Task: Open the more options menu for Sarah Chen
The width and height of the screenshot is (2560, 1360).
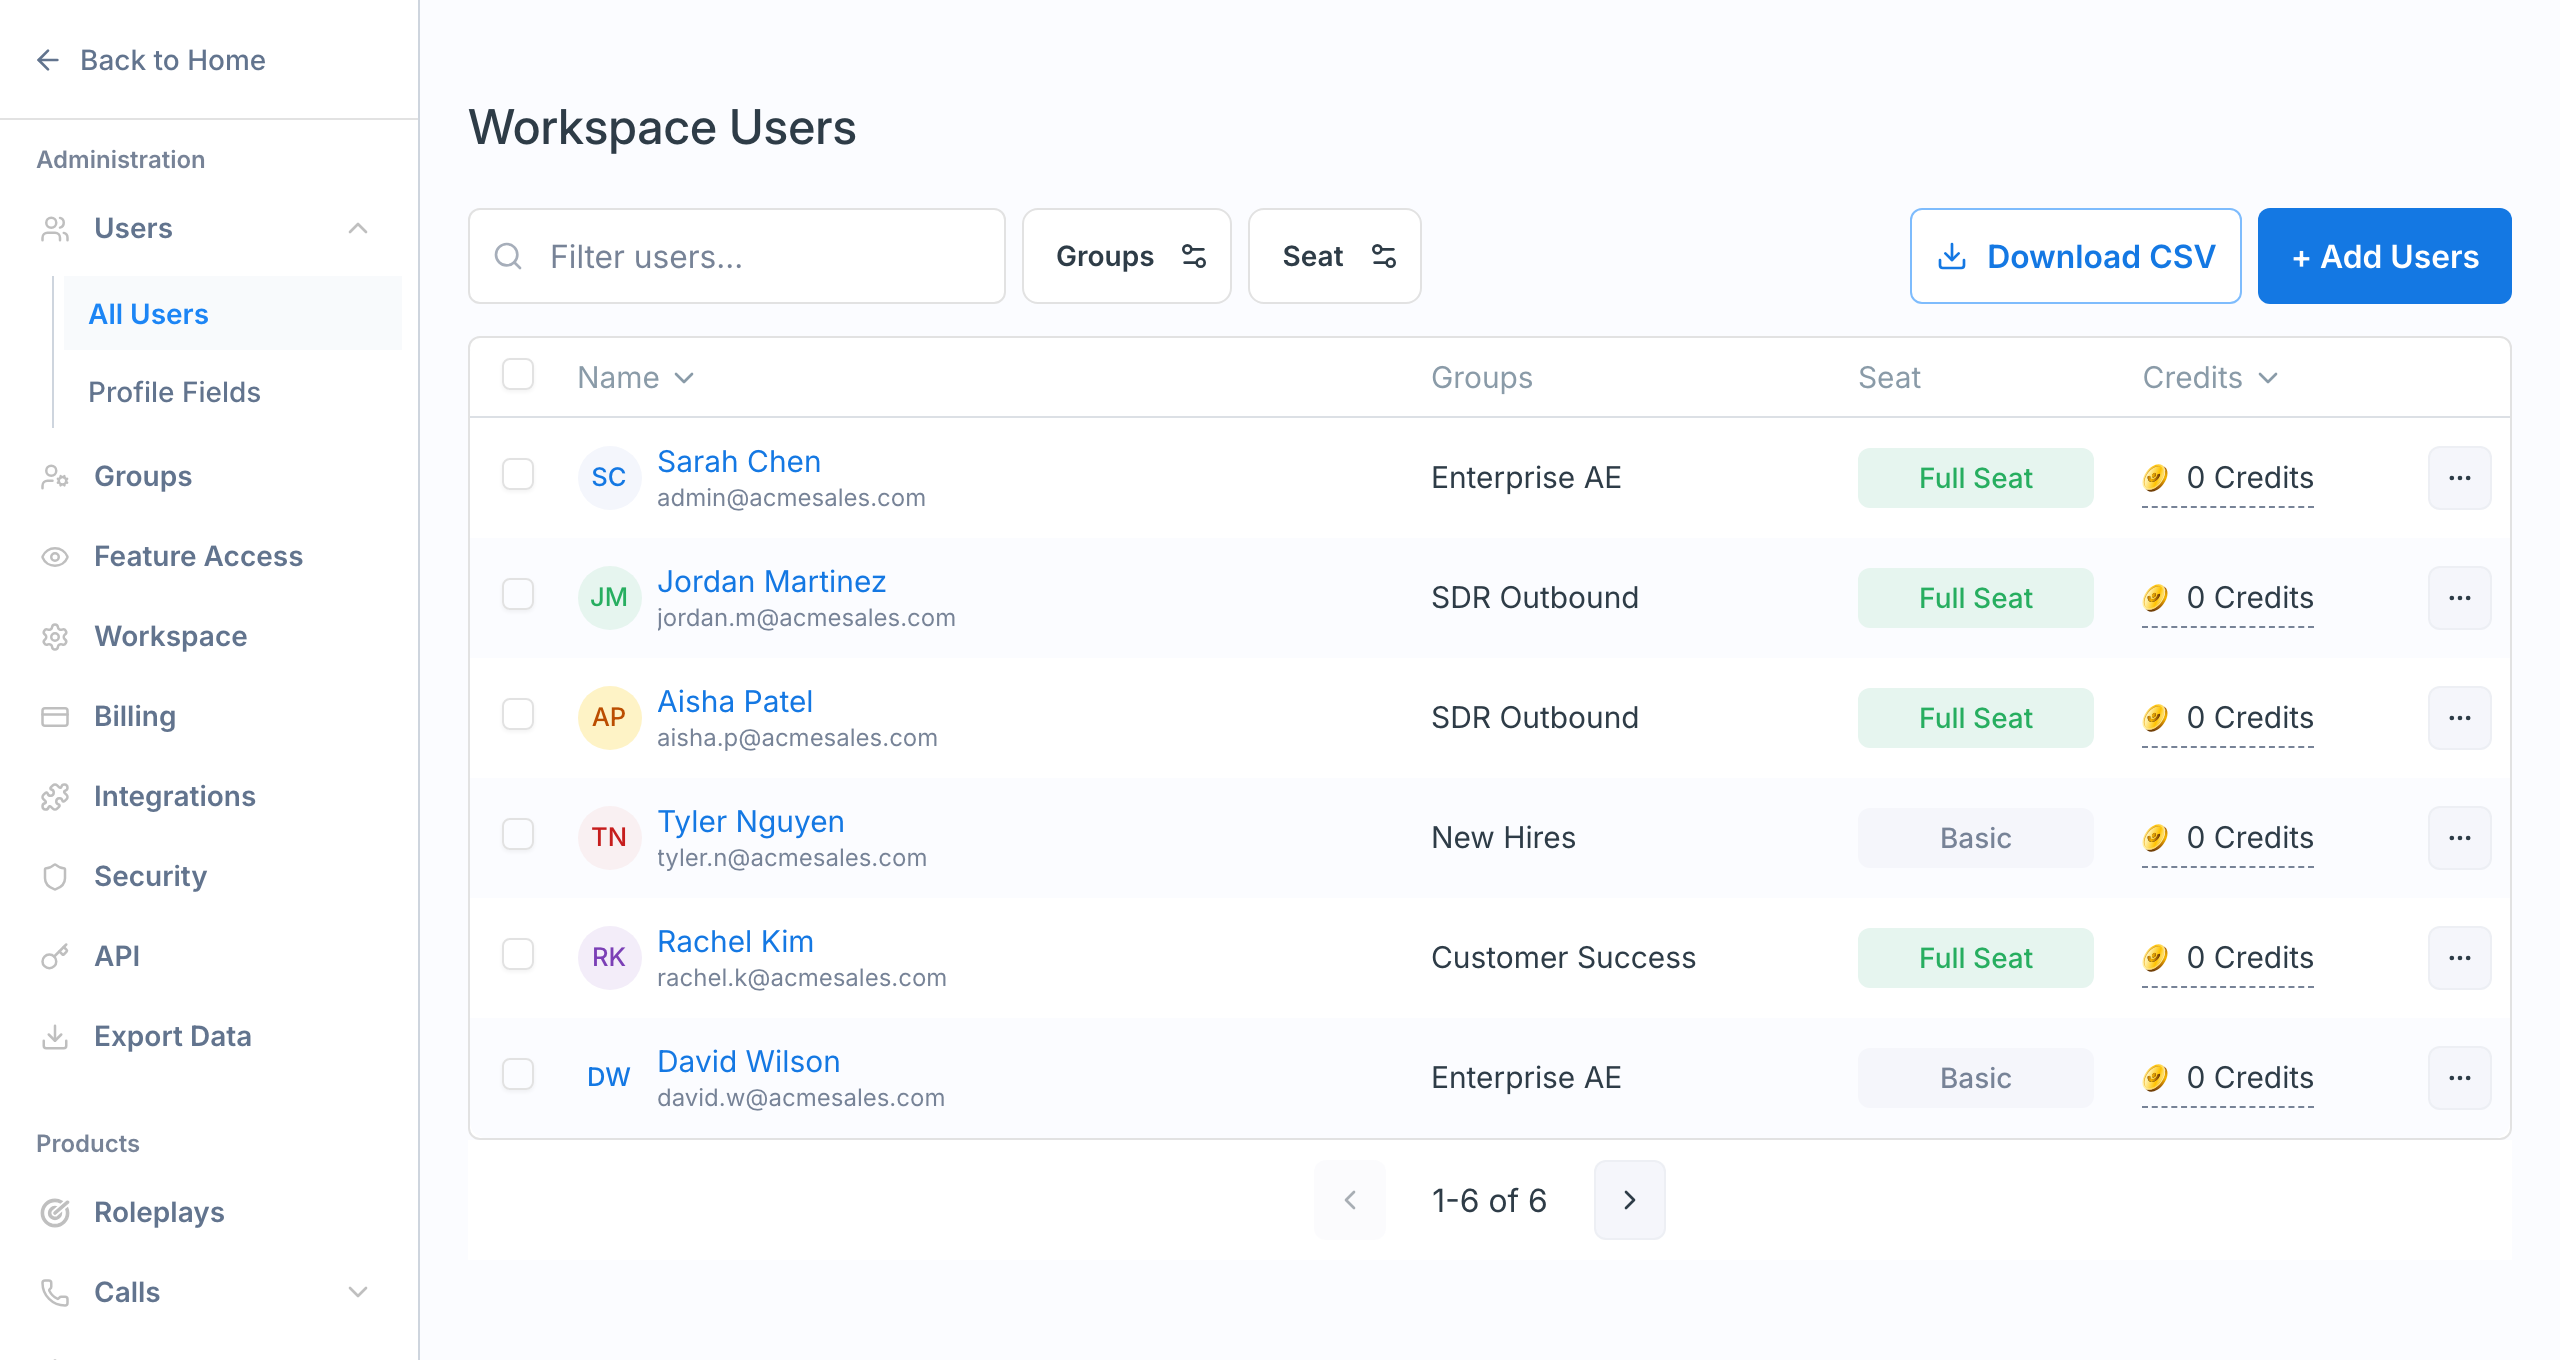Action: point(2460,478)
